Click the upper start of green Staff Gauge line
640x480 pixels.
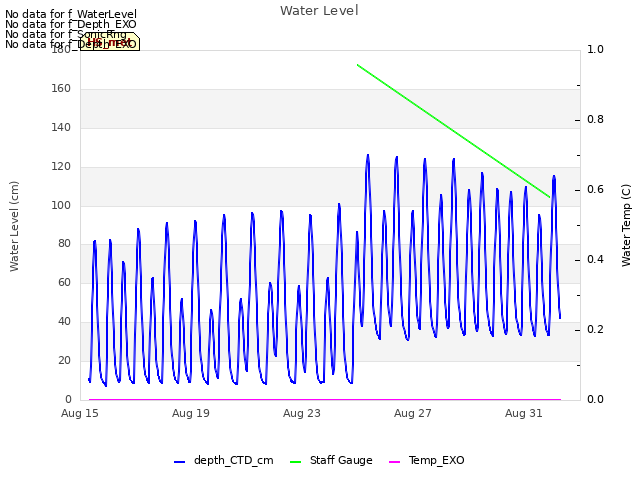click(x=358, y=65)
